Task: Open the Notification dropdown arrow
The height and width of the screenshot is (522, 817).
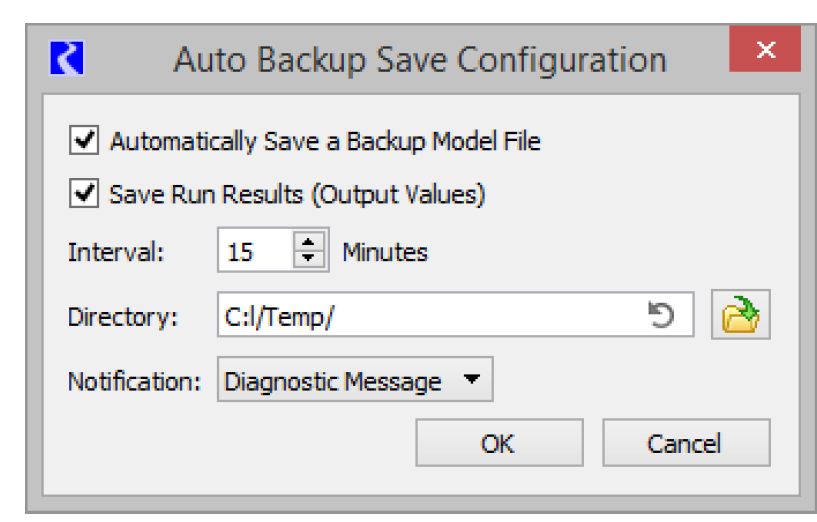Action: [472, 380]
